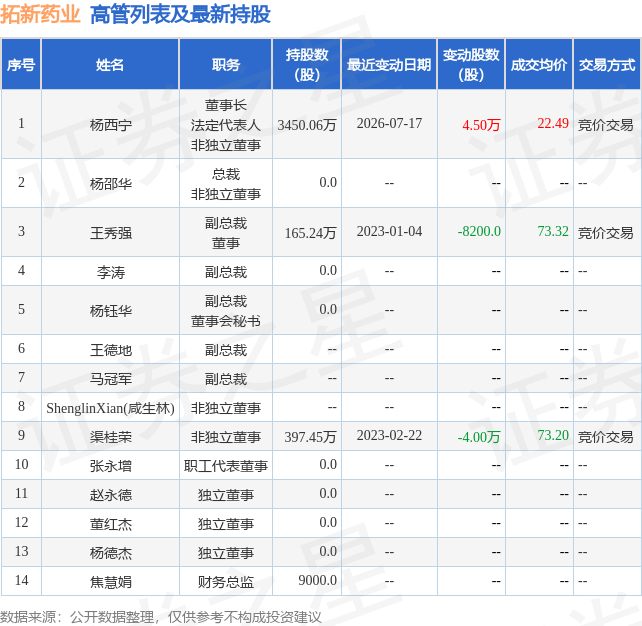
Task: Select the name 董红杰
Action: tap(111, 524)
